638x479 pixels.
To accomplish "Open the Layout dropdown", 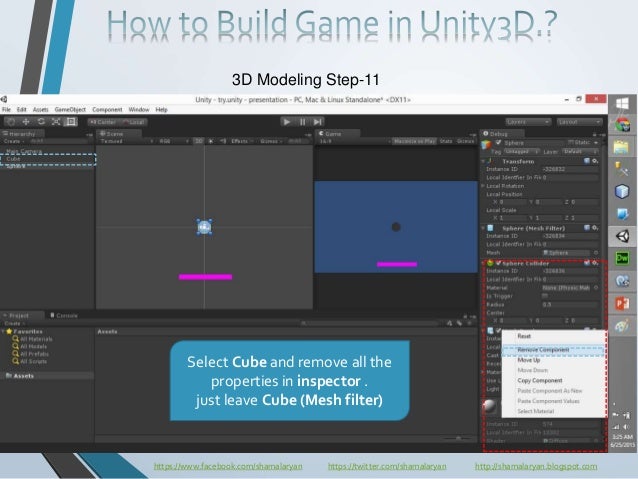I will (579, 122).
